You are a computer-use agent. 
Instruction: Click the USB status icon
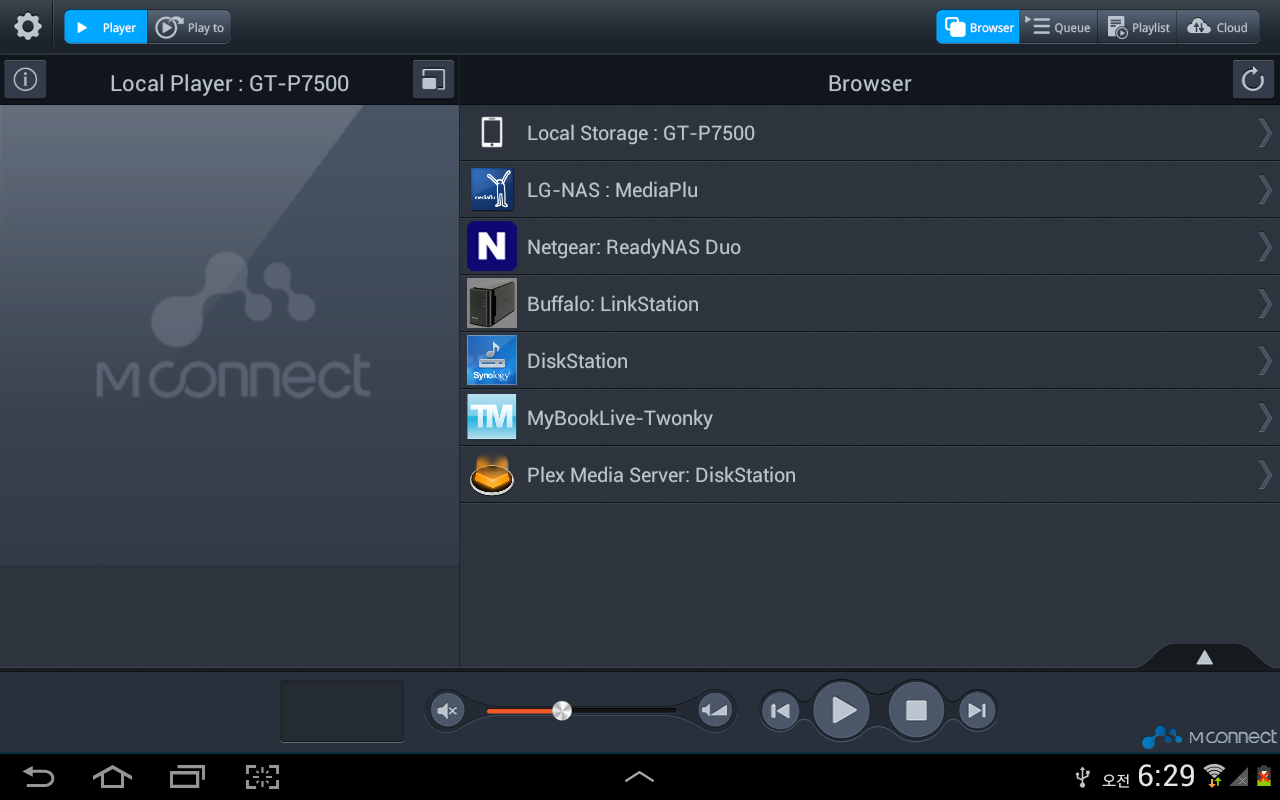click(1082, 777)
